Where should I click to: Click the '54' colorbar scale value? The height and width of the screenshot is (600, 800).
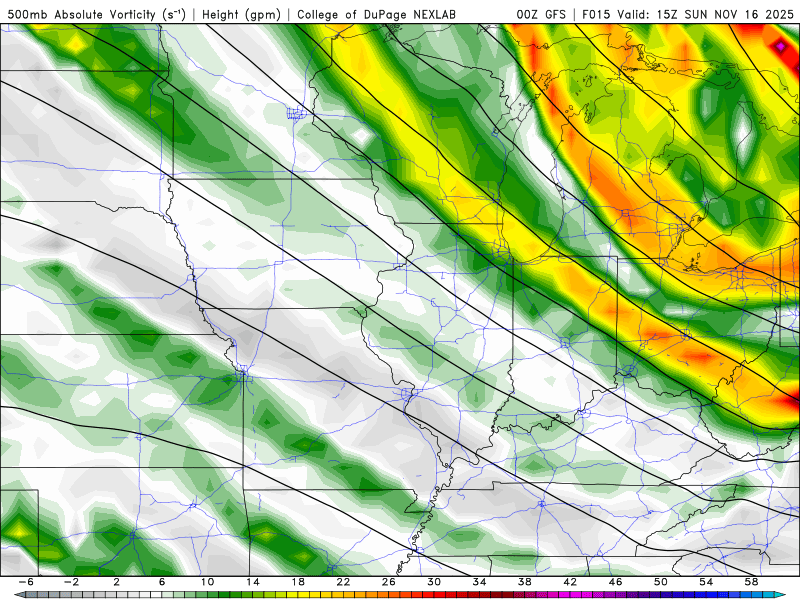coord(706,582)
